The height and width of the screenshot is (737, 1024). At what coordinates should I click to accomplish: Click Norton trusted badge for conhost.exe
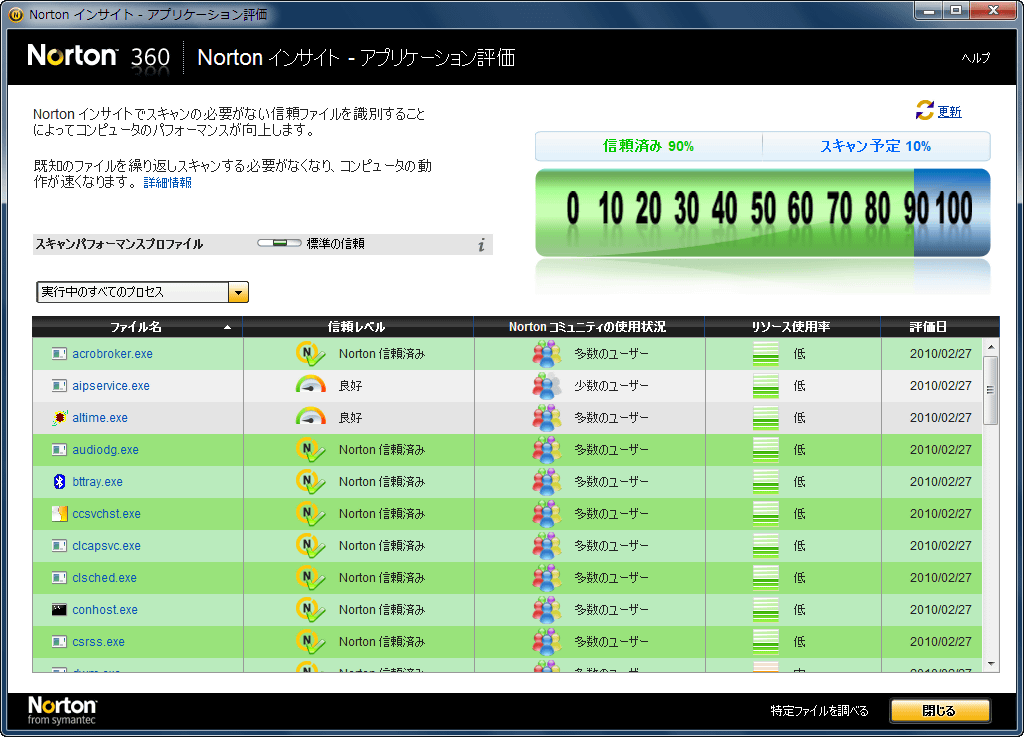tap(310, 610)
